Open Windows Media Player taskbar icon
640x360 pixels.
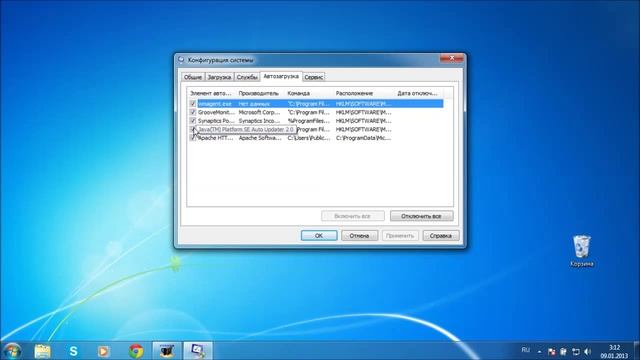click(103, 351)
